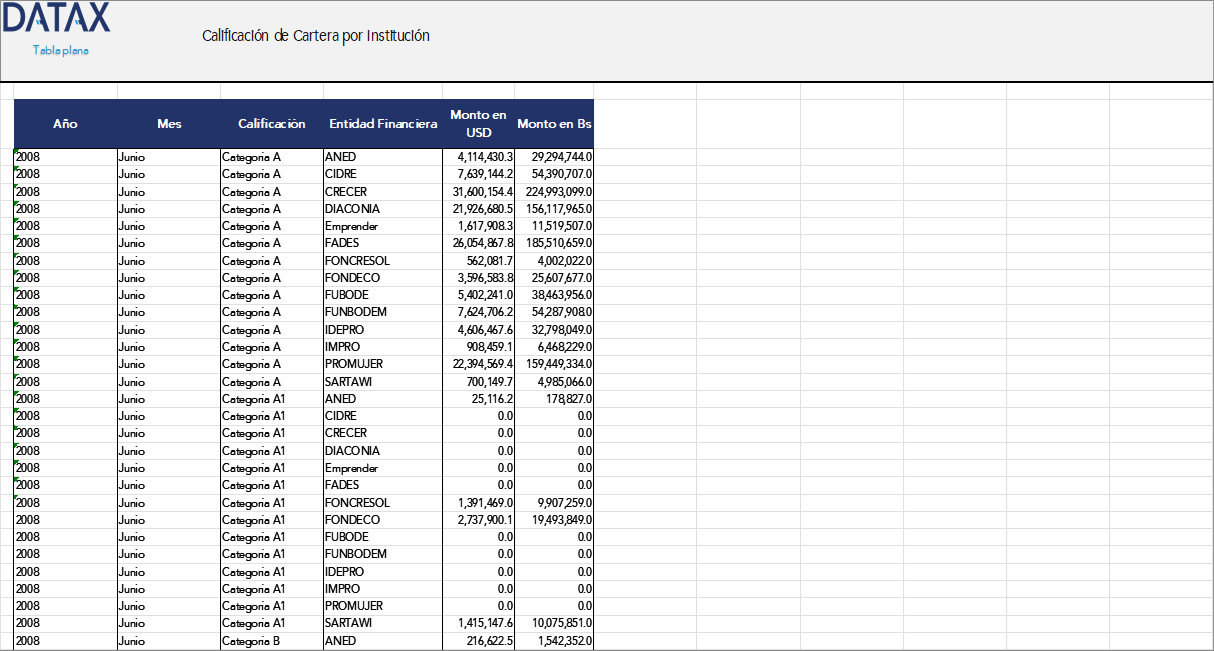Select the Calificación de Cartera por Institución title
The image size is (1214, 651).
(315, 36)
